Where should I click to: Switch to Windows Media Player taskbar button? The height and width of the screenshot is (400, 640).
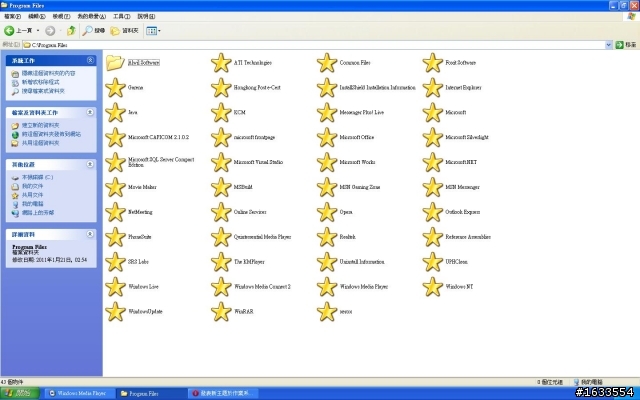click(x=78, y=393)
